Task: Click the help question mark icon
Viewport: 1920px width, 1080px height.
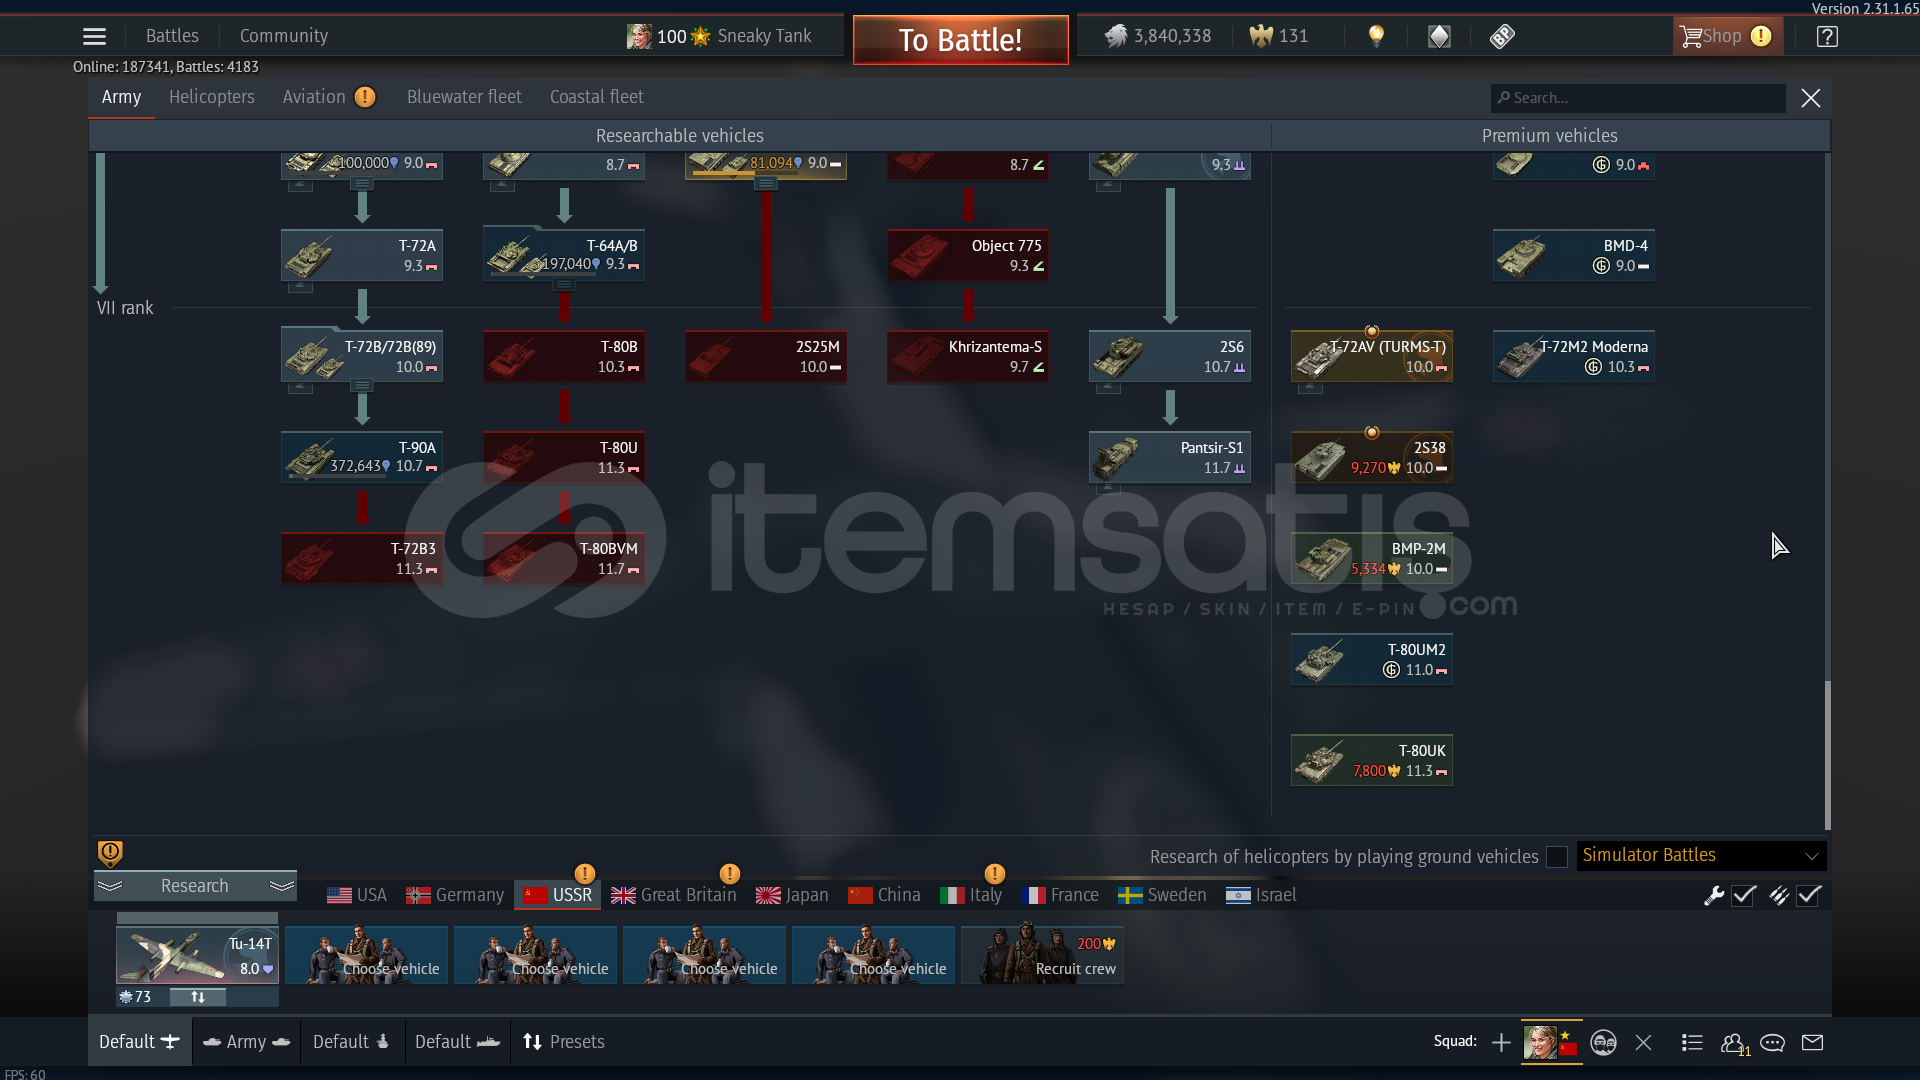Action: point(1827,37)
